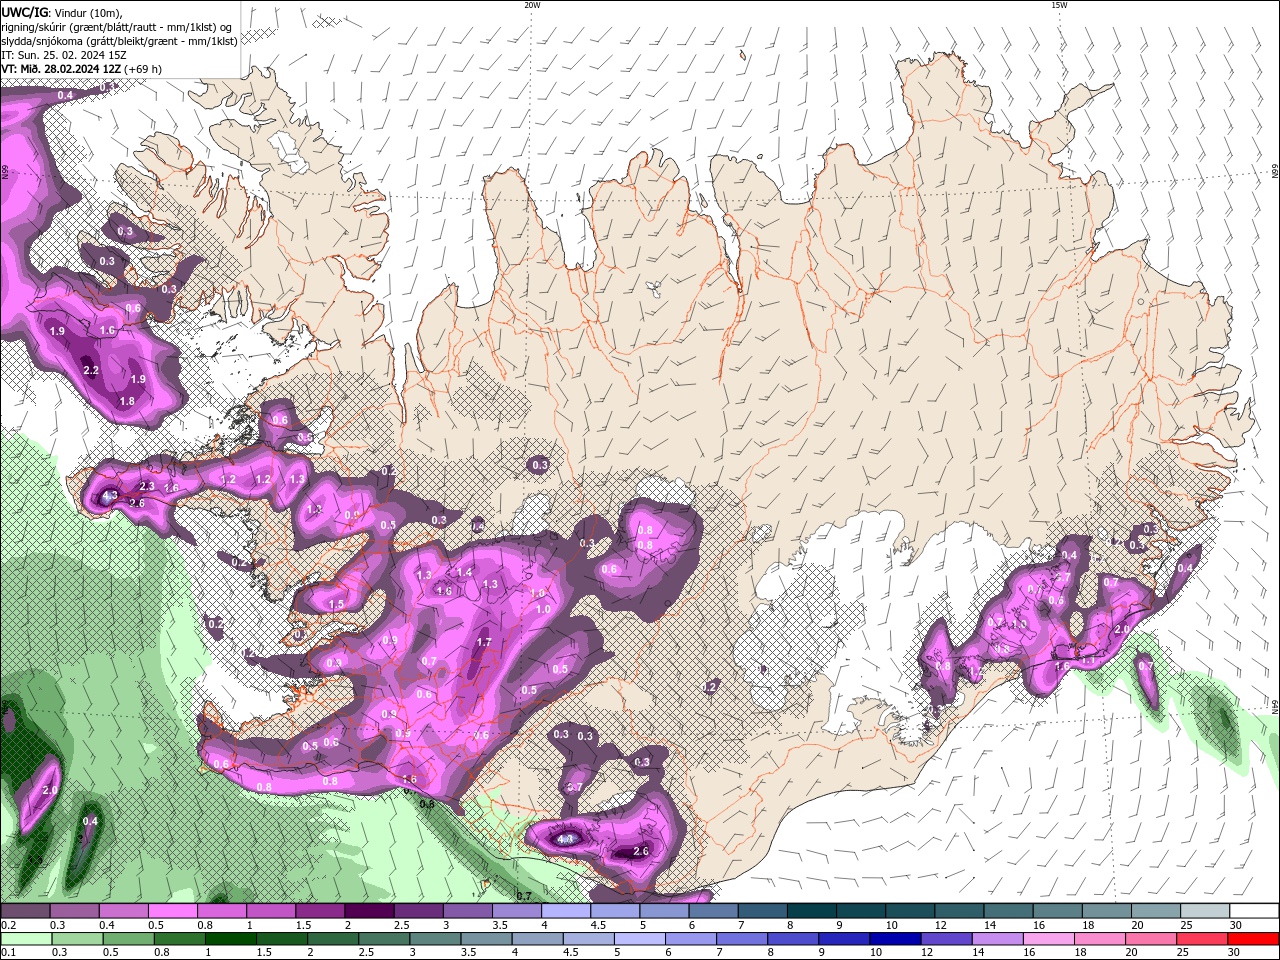
Task: Click the 2.2 snowfall value in the northwest
Action: 91,370
